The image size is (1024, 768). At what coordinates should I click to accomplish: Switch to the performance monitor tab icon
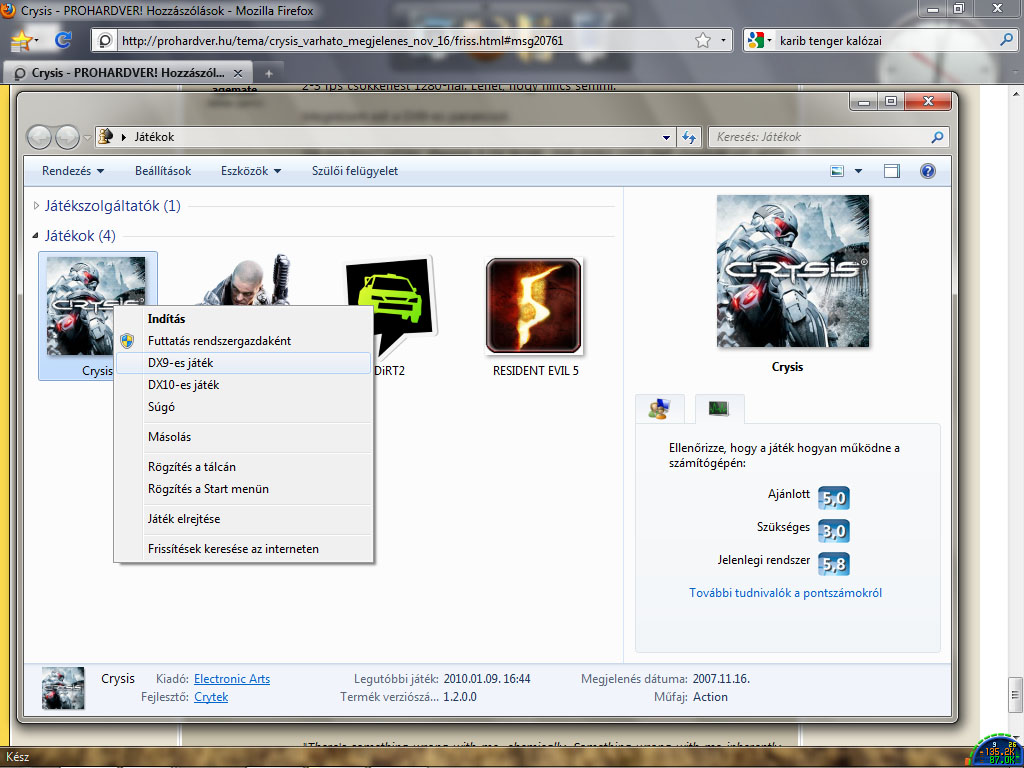click(x=718, y=409)
